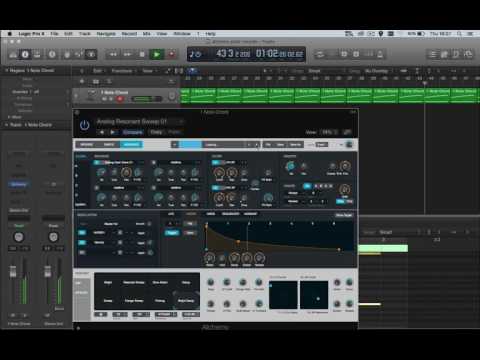Screen dimensions: 480x360
Task: Collapse the Track inspector disclosure triangle
Action: pos(6,125)
